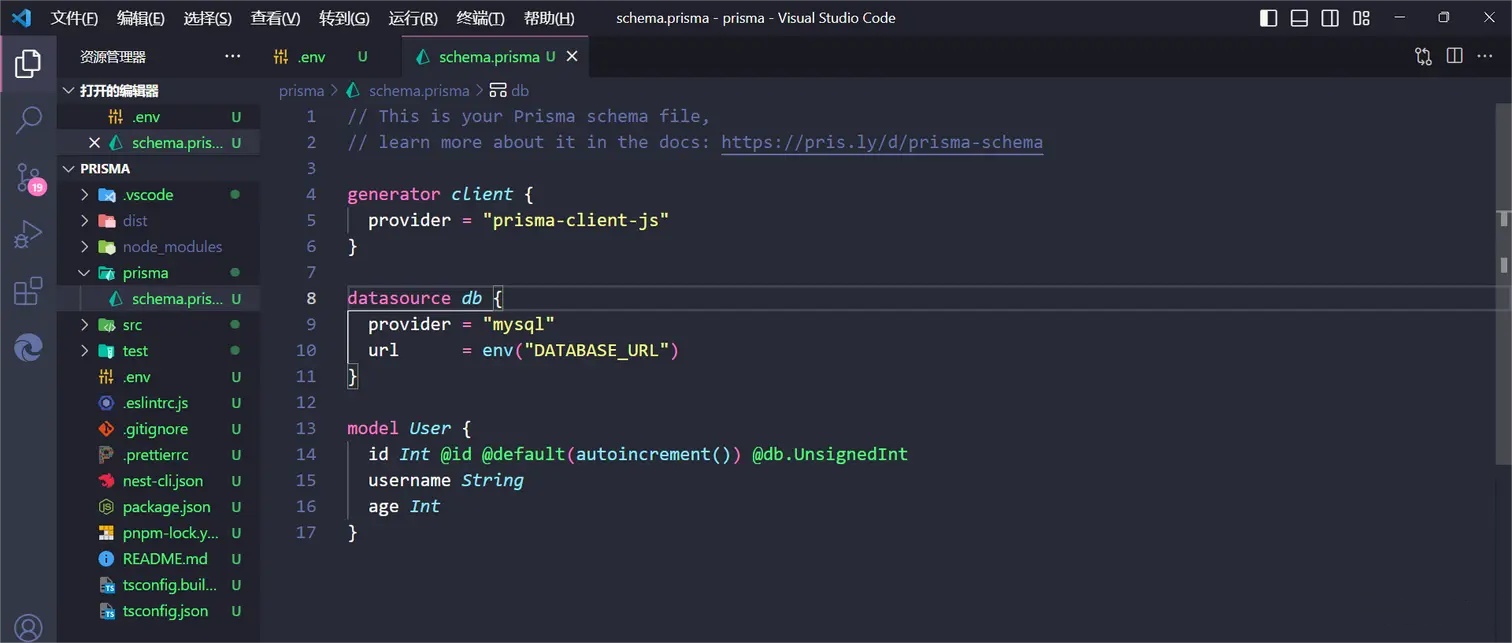
Task: Expand the node_modules folder
Action: point(171,247)
